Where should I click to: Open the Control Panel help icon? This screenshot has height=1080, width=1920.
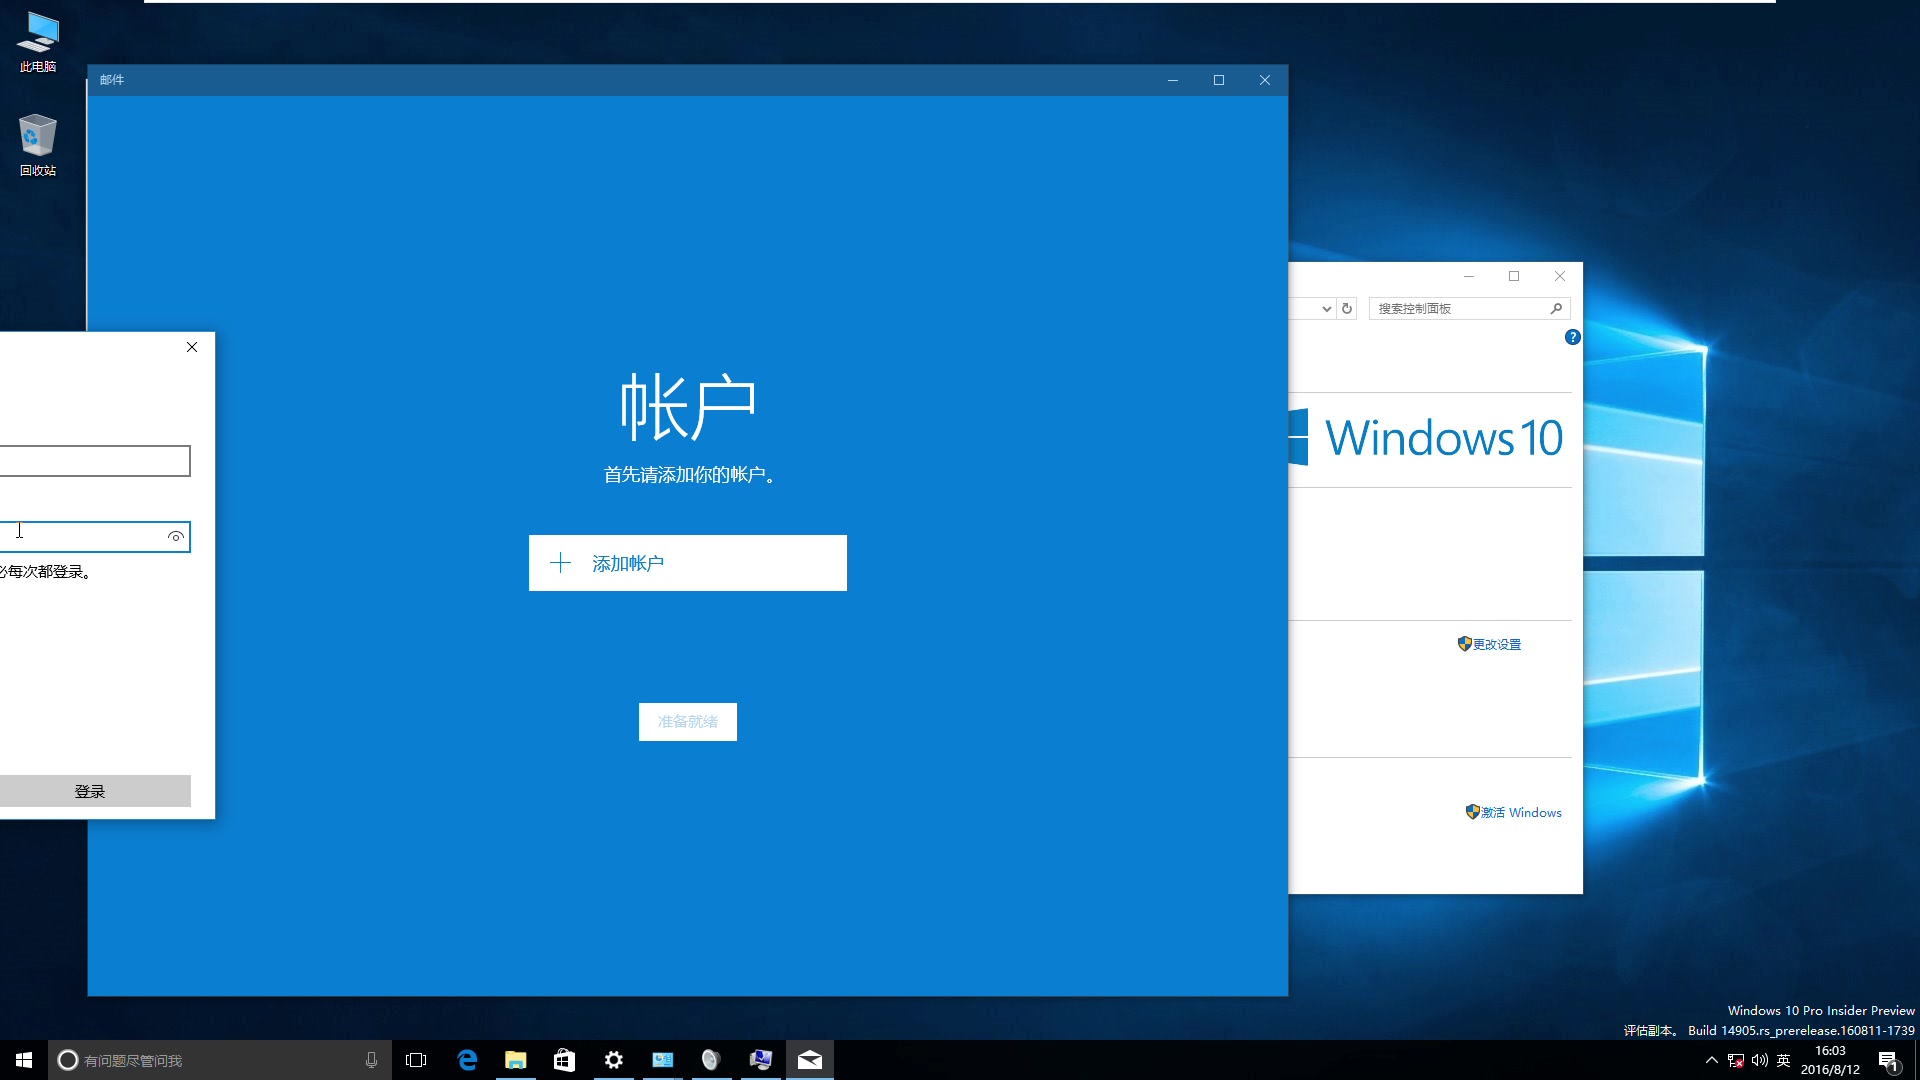1572,337
